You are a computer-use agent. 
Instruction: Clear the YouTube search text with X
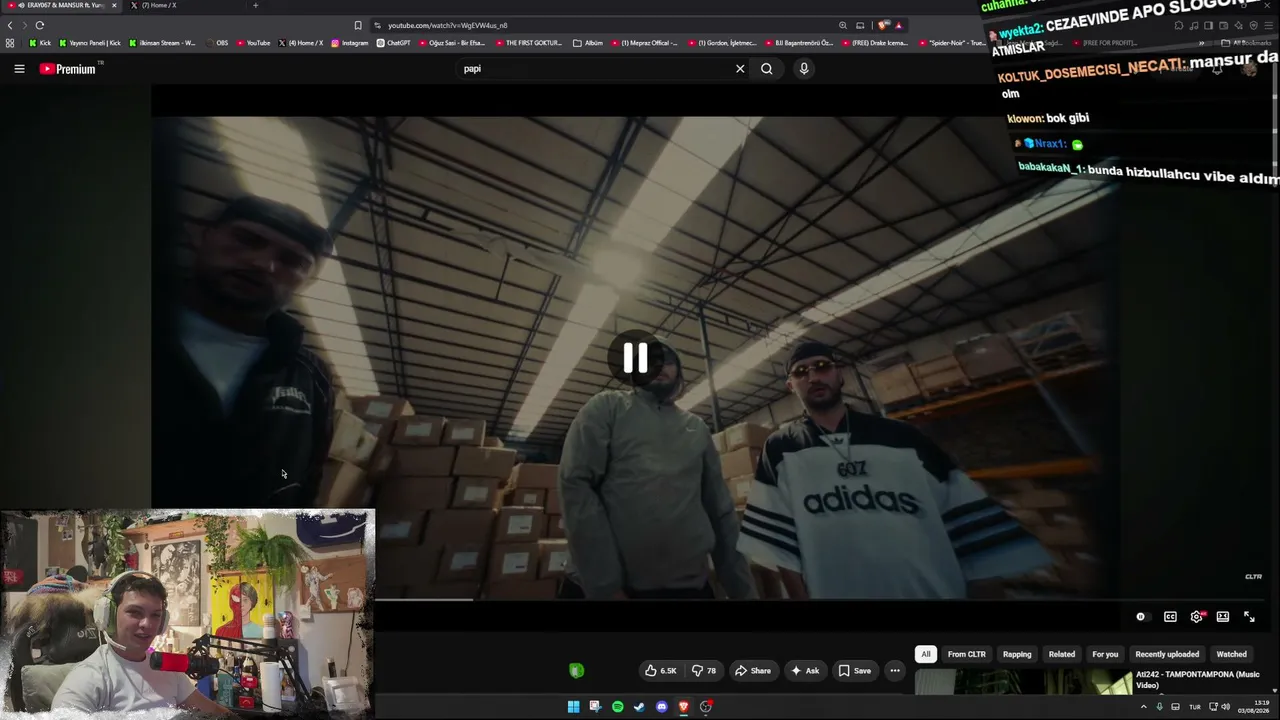click(x=740, y=69)
